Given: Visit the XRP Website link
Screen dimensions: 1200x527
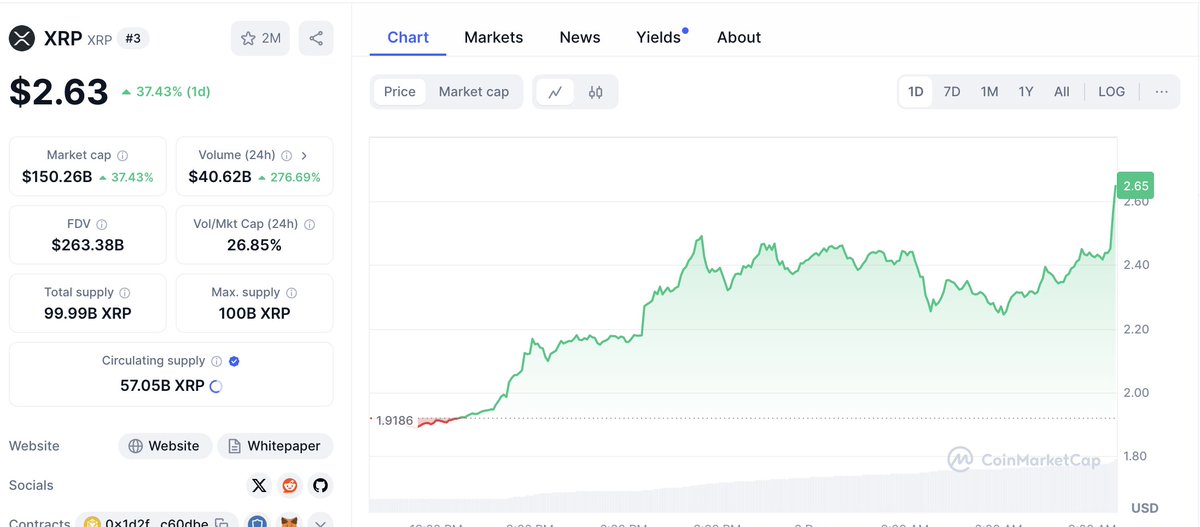Looking at the screenshot, I should [165, 446].
